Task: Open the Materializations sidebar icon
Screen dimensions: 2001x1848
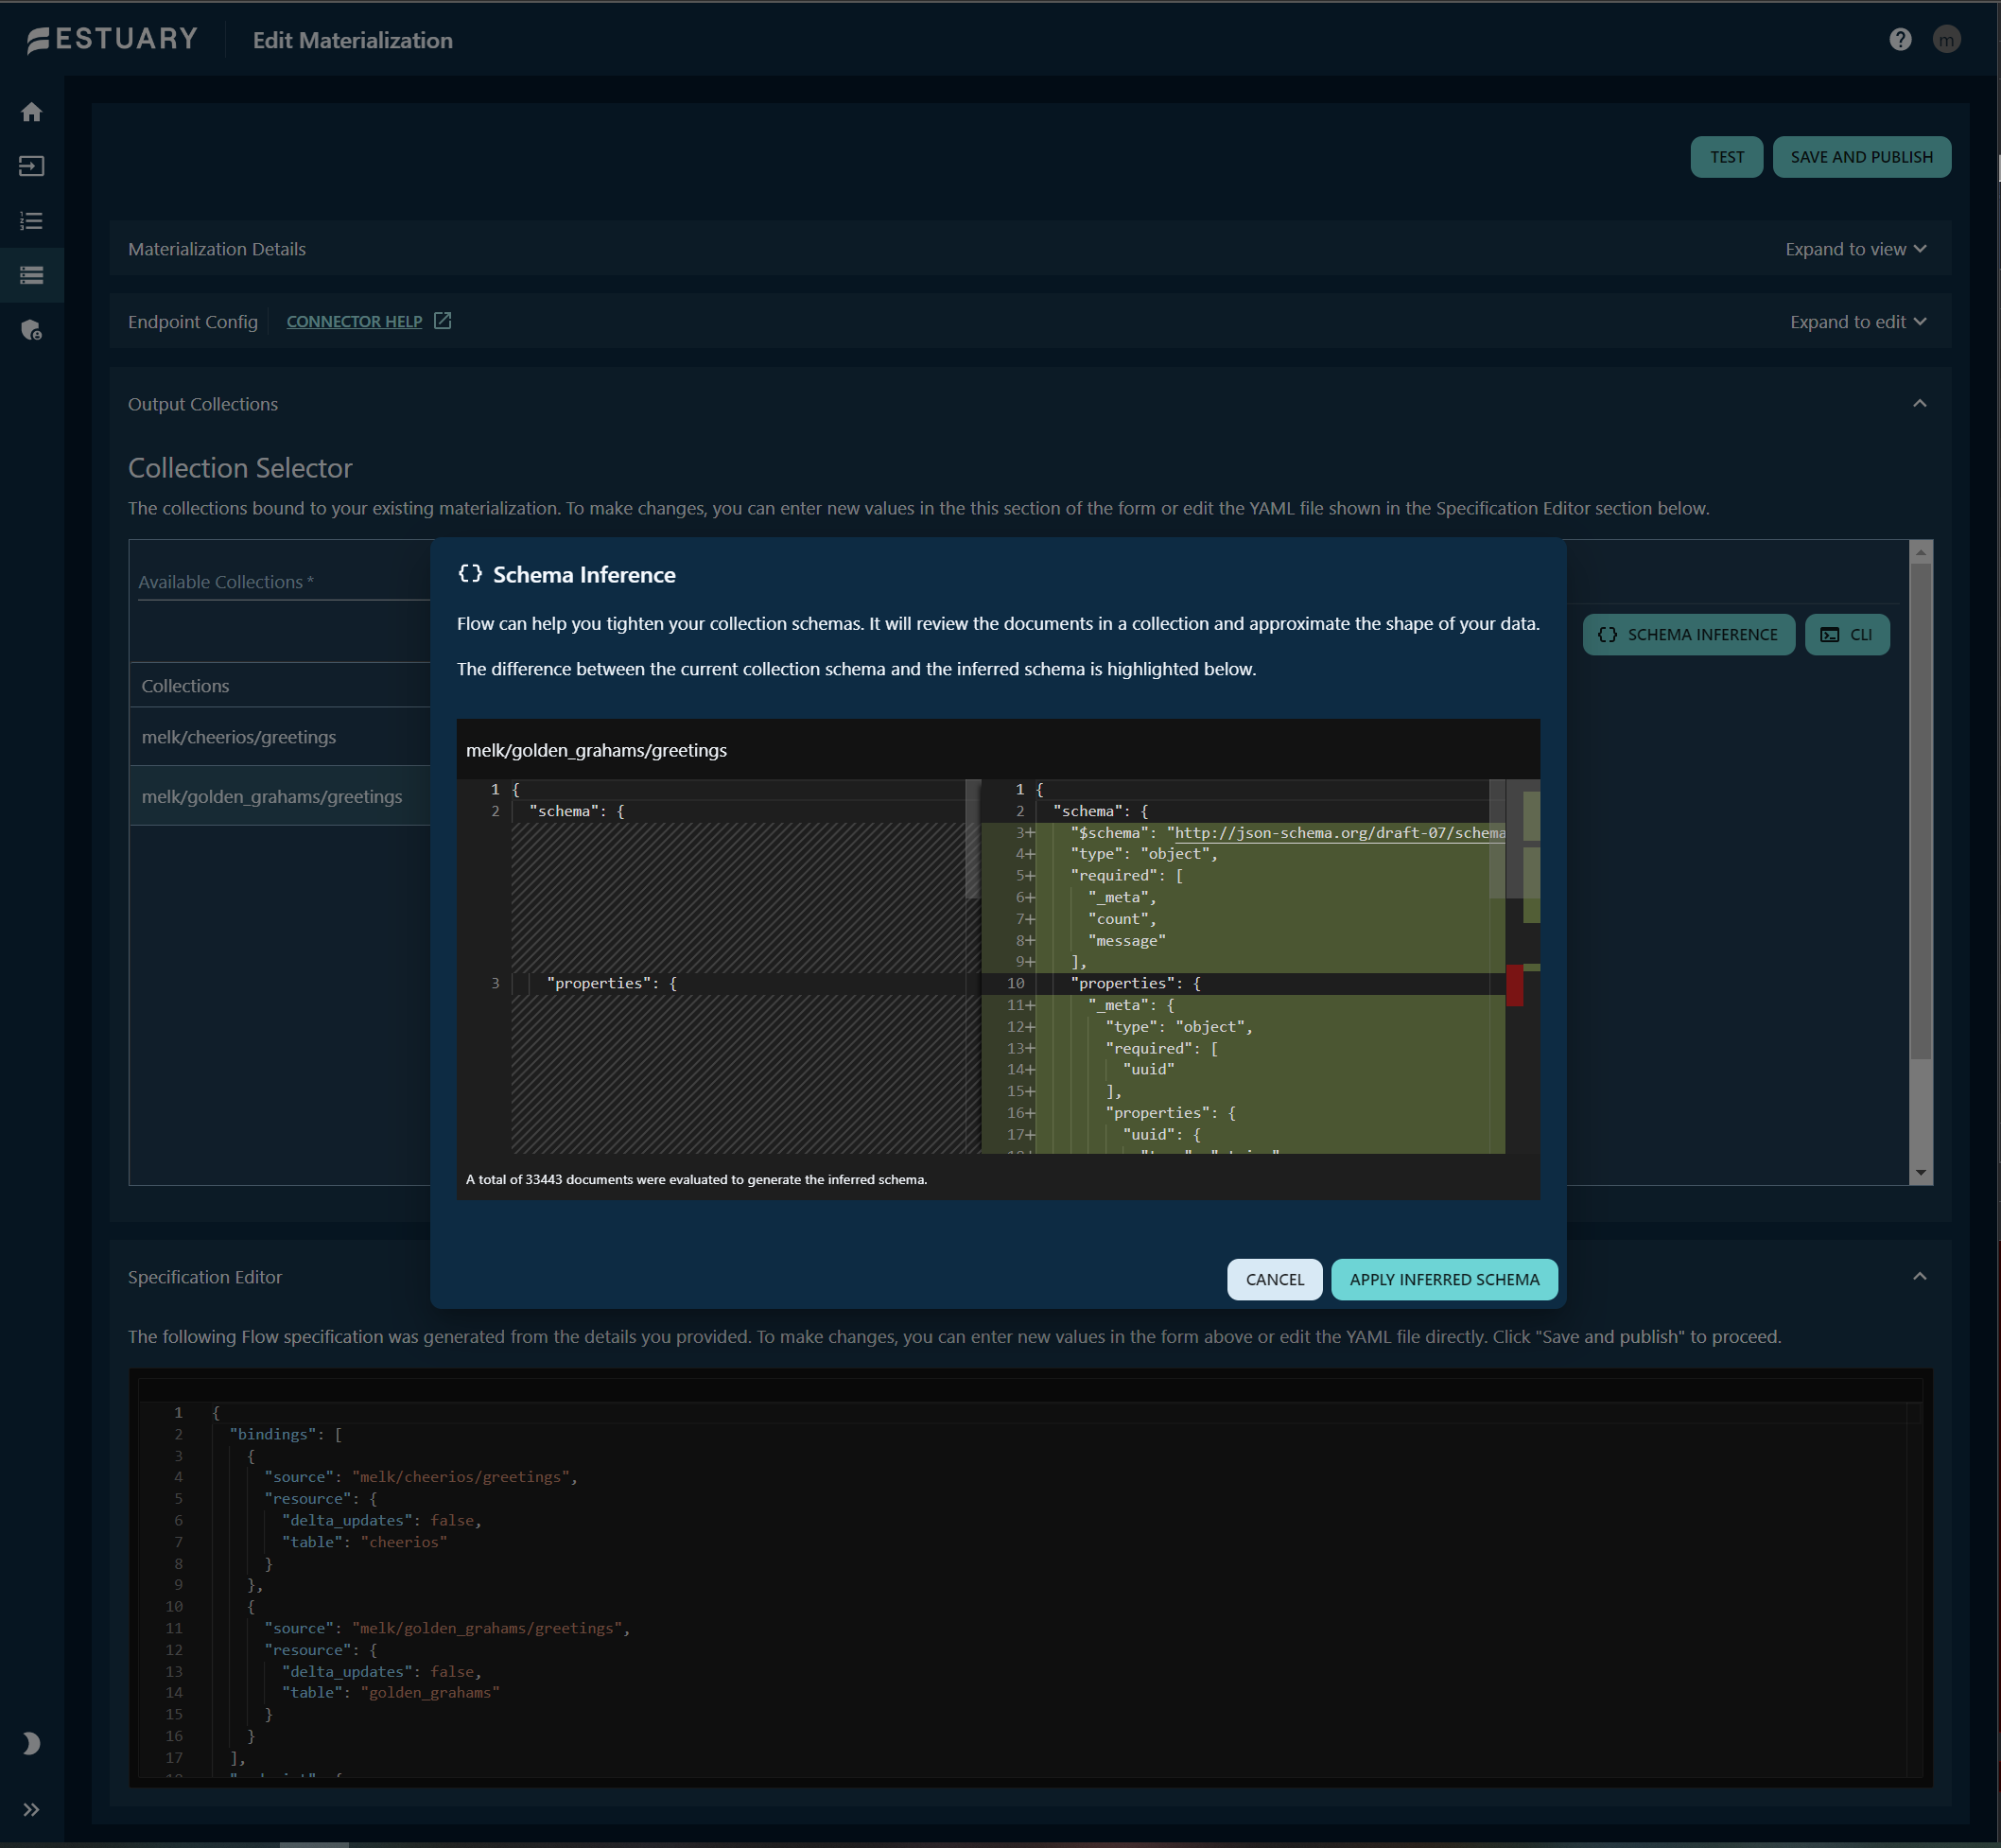Action: [x=31, y=275]
